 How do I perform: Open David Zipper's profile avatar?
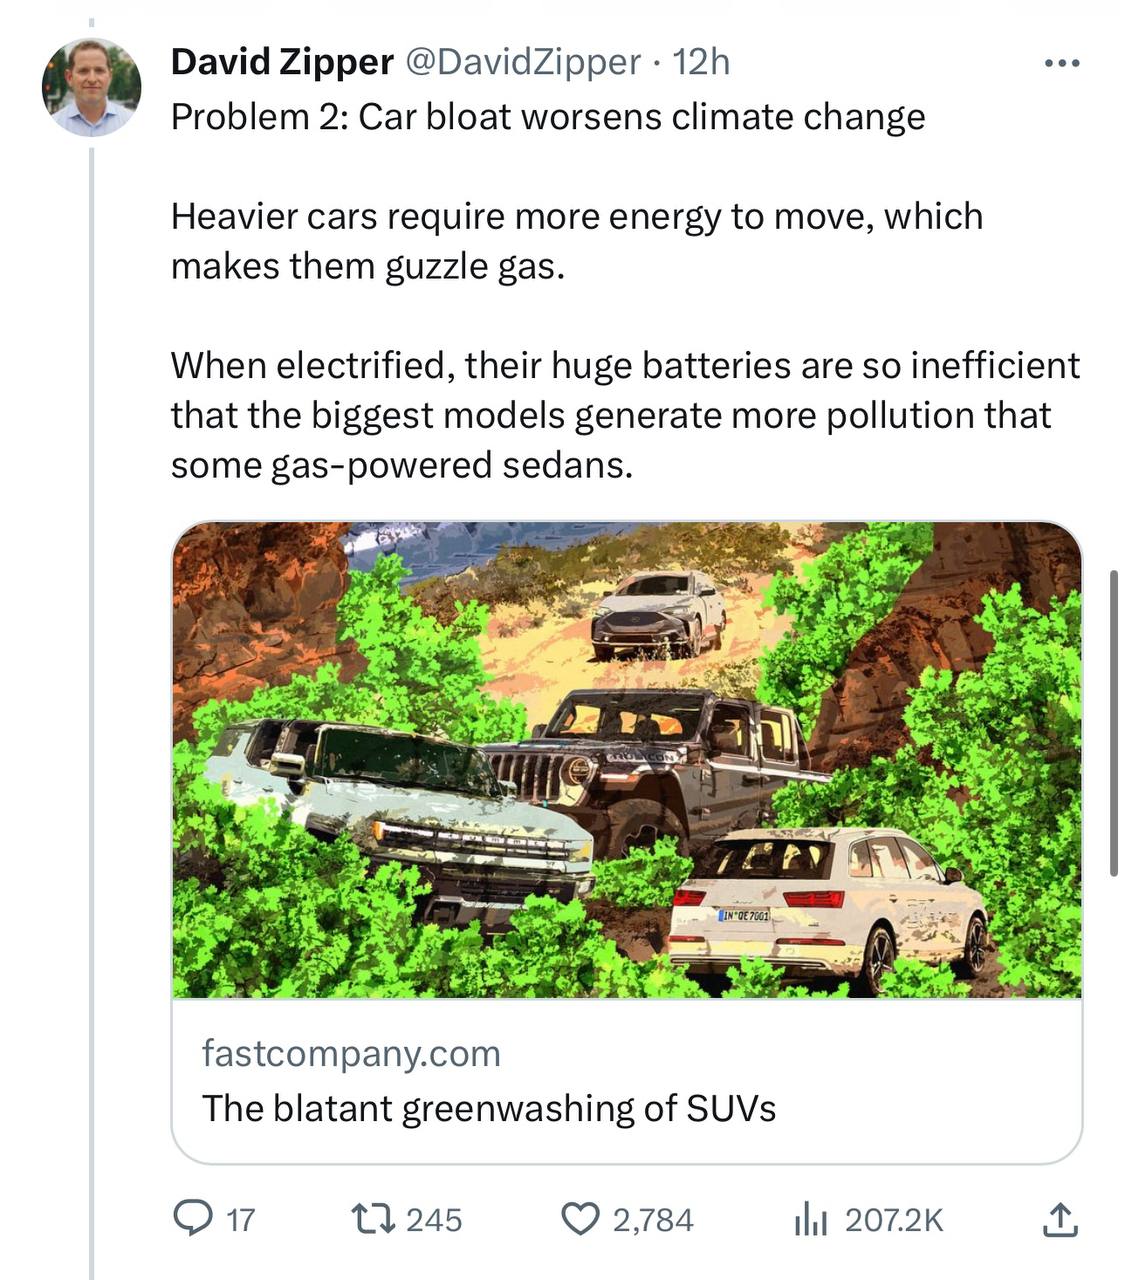tap(91, 88)
